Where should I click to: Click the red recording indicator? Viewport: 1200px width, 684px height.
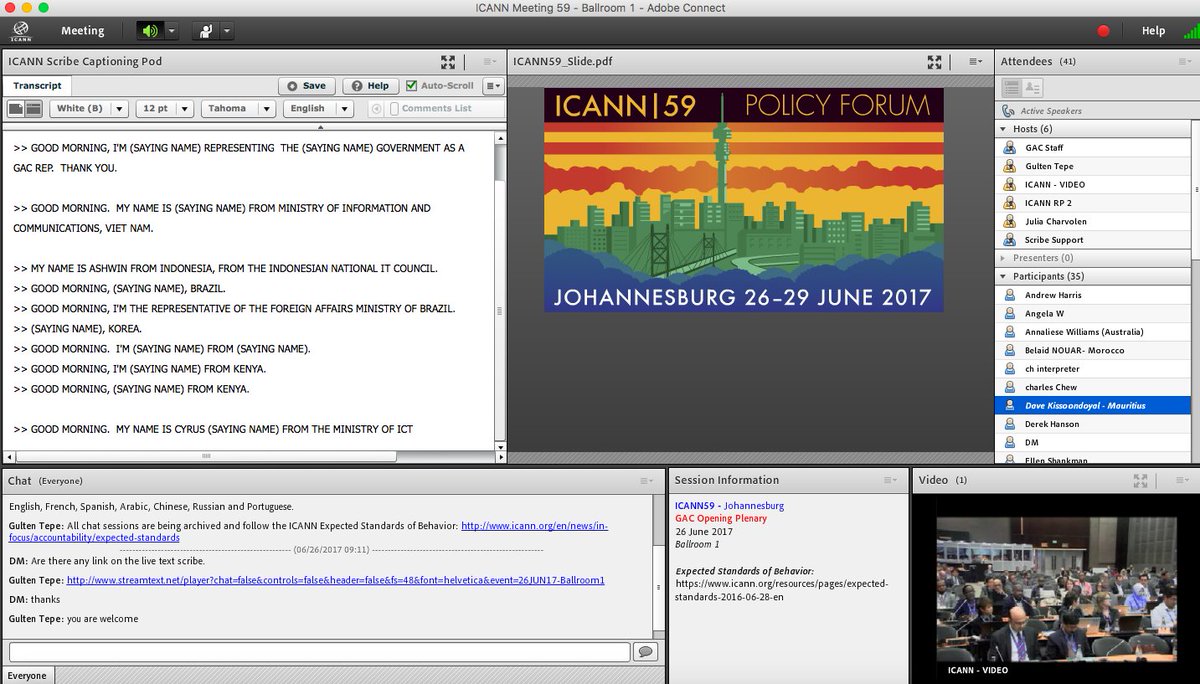1104,31
